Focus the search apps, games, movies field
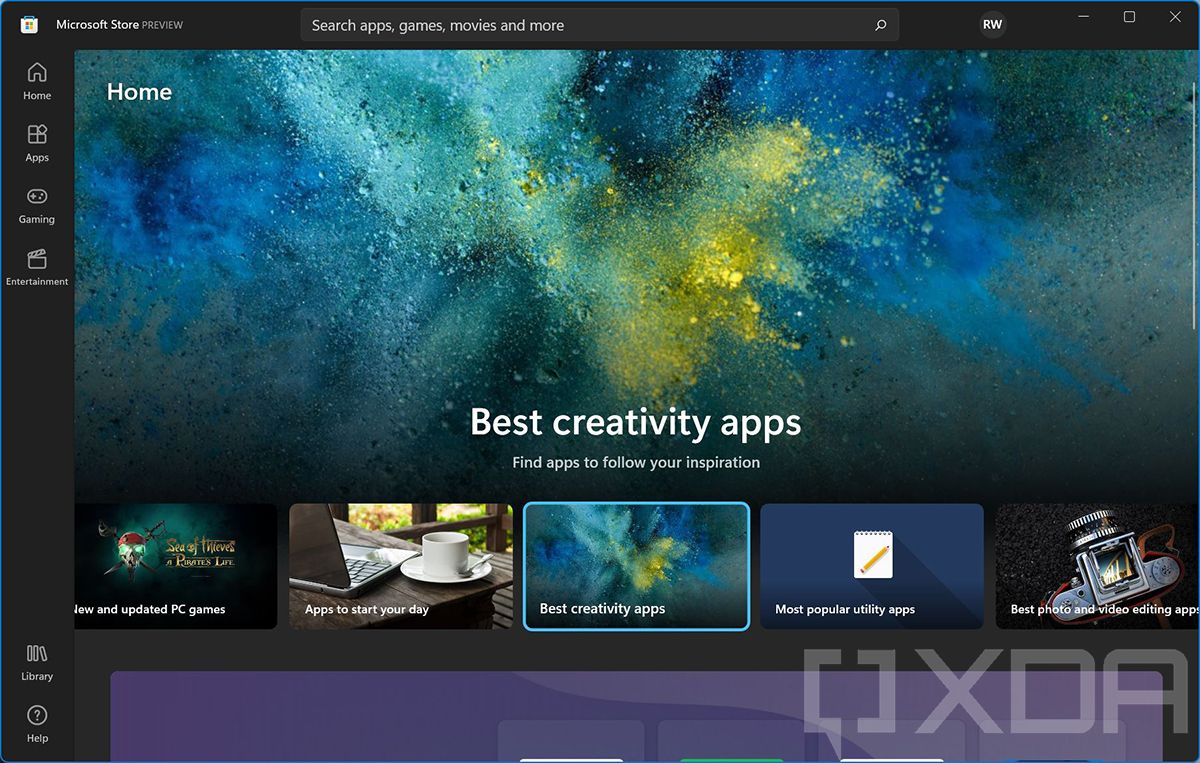The width and height of the screenshot is (1200, 763). (x=599, y=25)
